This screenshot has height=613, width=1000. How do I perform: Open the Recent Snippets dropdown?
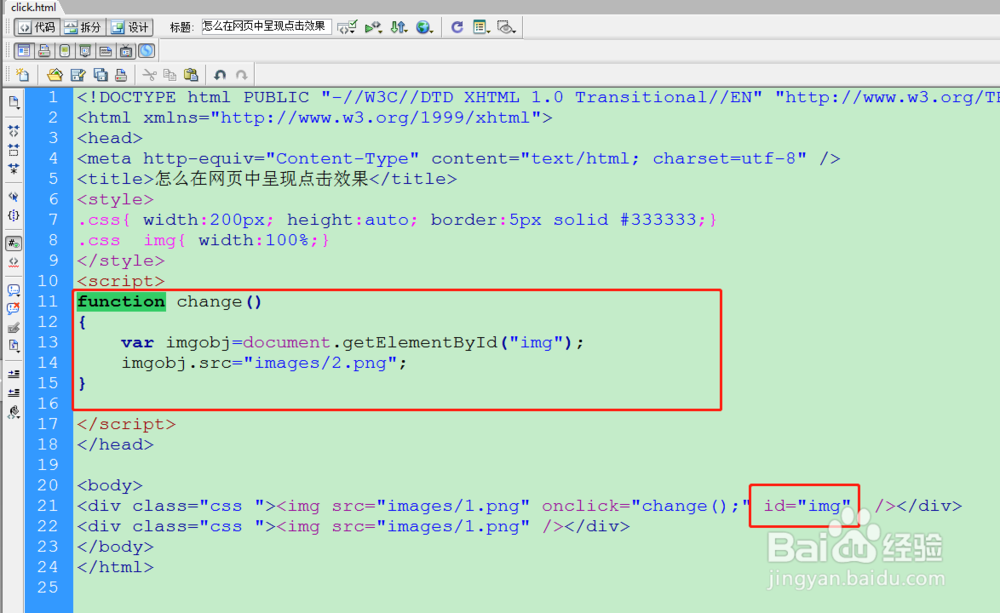(x=13, y=346)
